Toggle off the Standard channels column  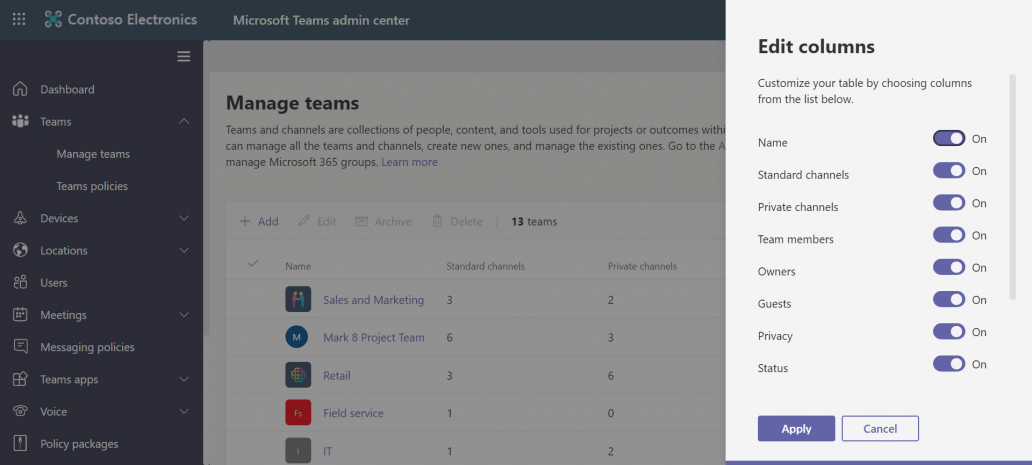[949, 170]
